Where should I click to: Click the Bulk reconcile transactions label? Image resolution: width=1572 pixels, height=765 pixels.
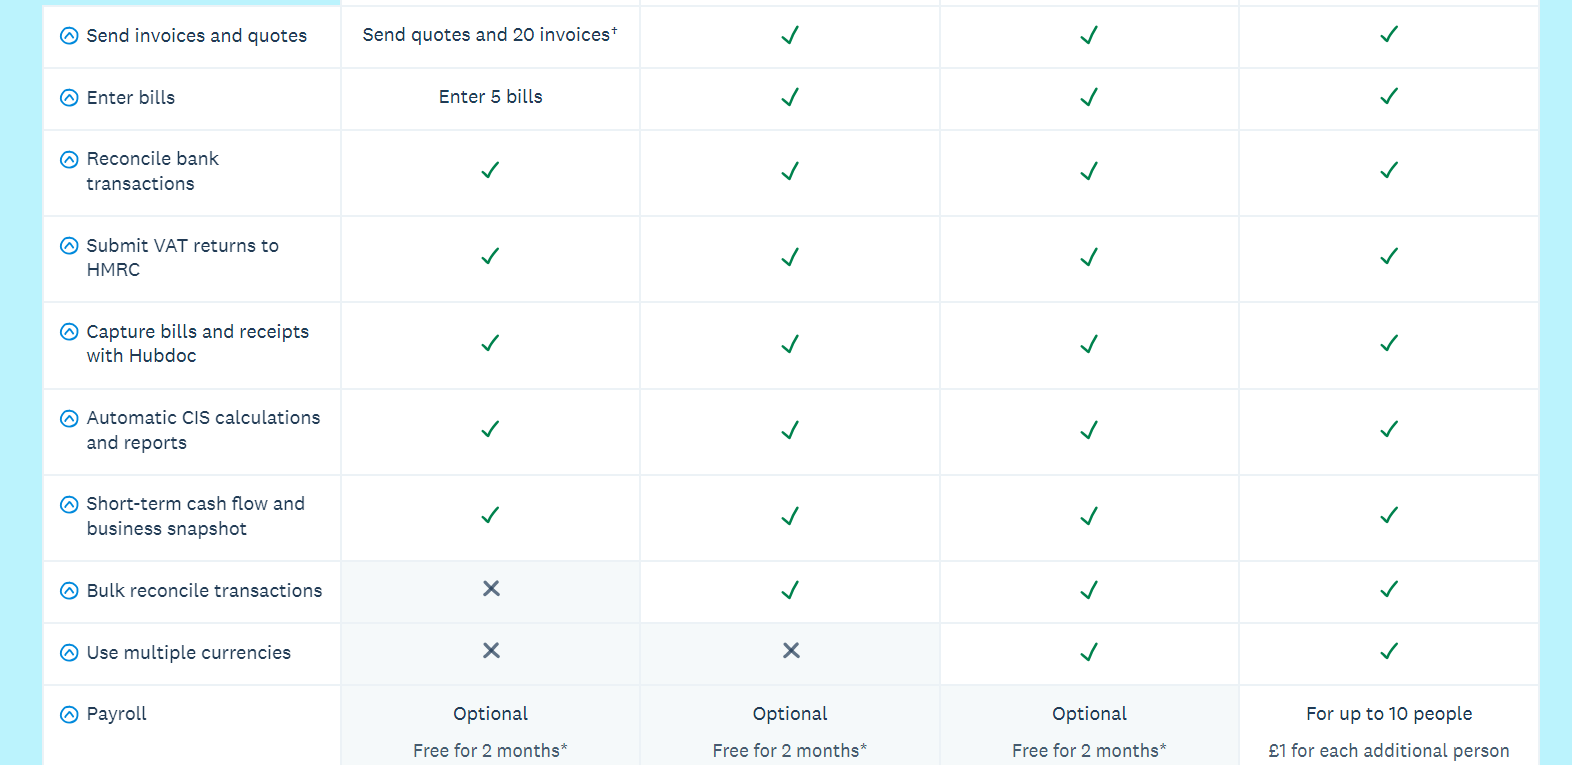click(x=204, y=591)
